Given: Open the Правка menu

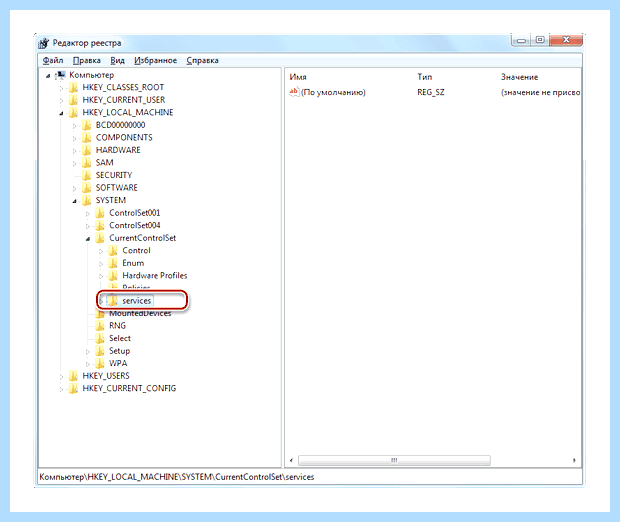Looking at the screenshot, I should [x=87, y=61].
